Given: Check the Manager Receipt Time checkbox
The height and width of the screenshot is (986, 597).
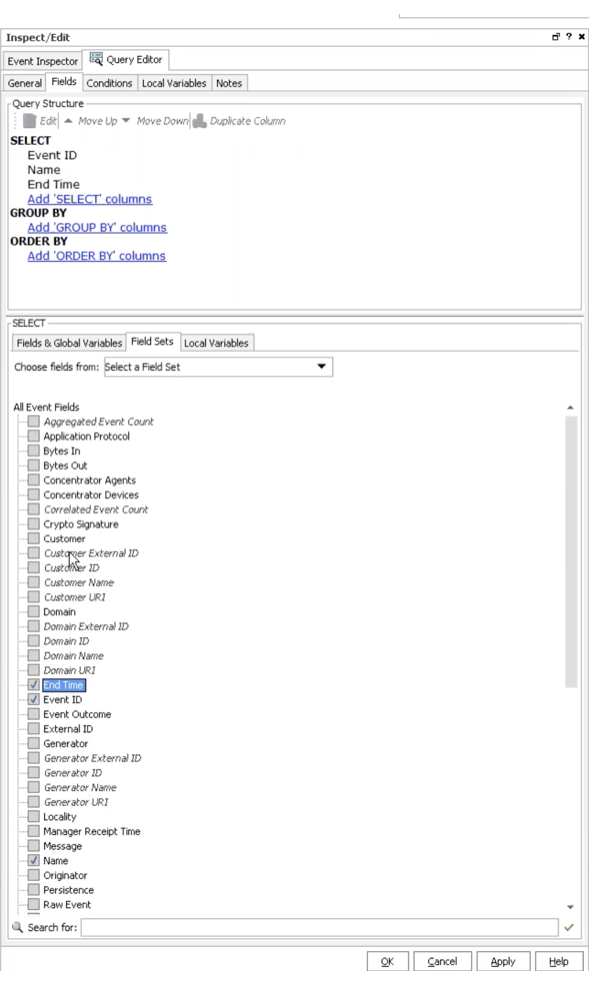Looking at the screenshot, I should [34, 831].
